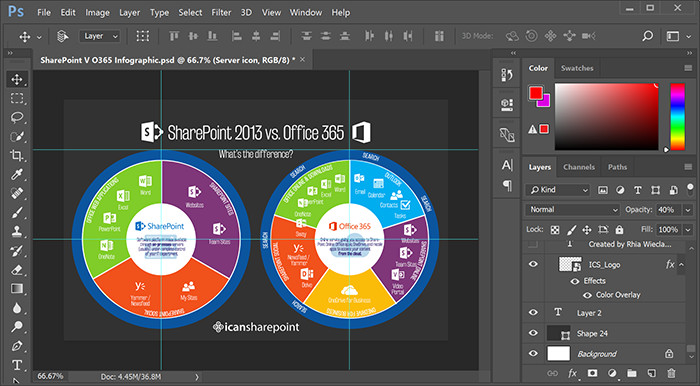Image resolution: width=700 pixels, height=386 pixels.
Task: Open the Filter menu
Action: pos(222,12)
